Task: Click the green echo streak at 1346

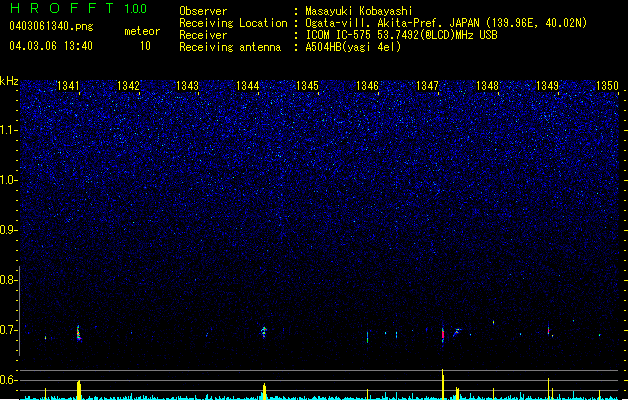Action: pos(367,337)
